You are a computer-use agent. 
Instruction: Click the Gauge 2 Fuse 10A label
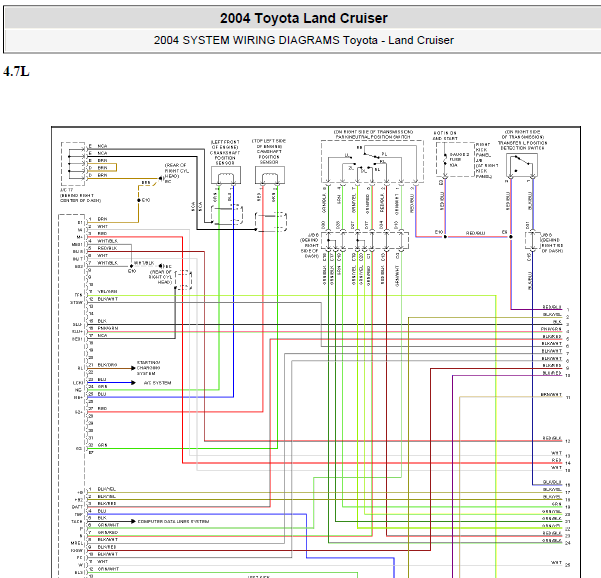pos(459,160)
